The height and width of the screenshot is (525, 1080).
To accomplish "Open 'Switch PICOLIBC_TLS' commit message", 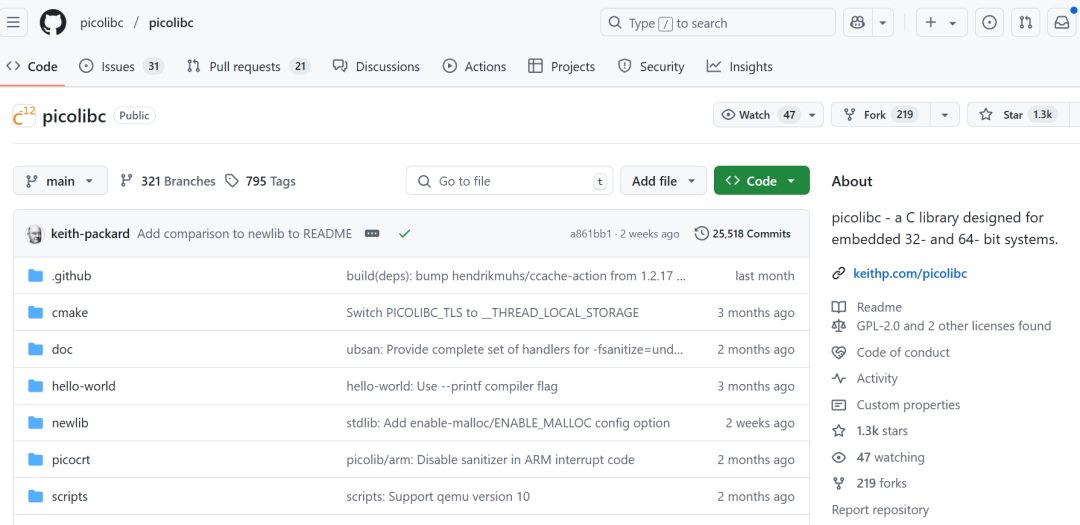I will point(492,312).
